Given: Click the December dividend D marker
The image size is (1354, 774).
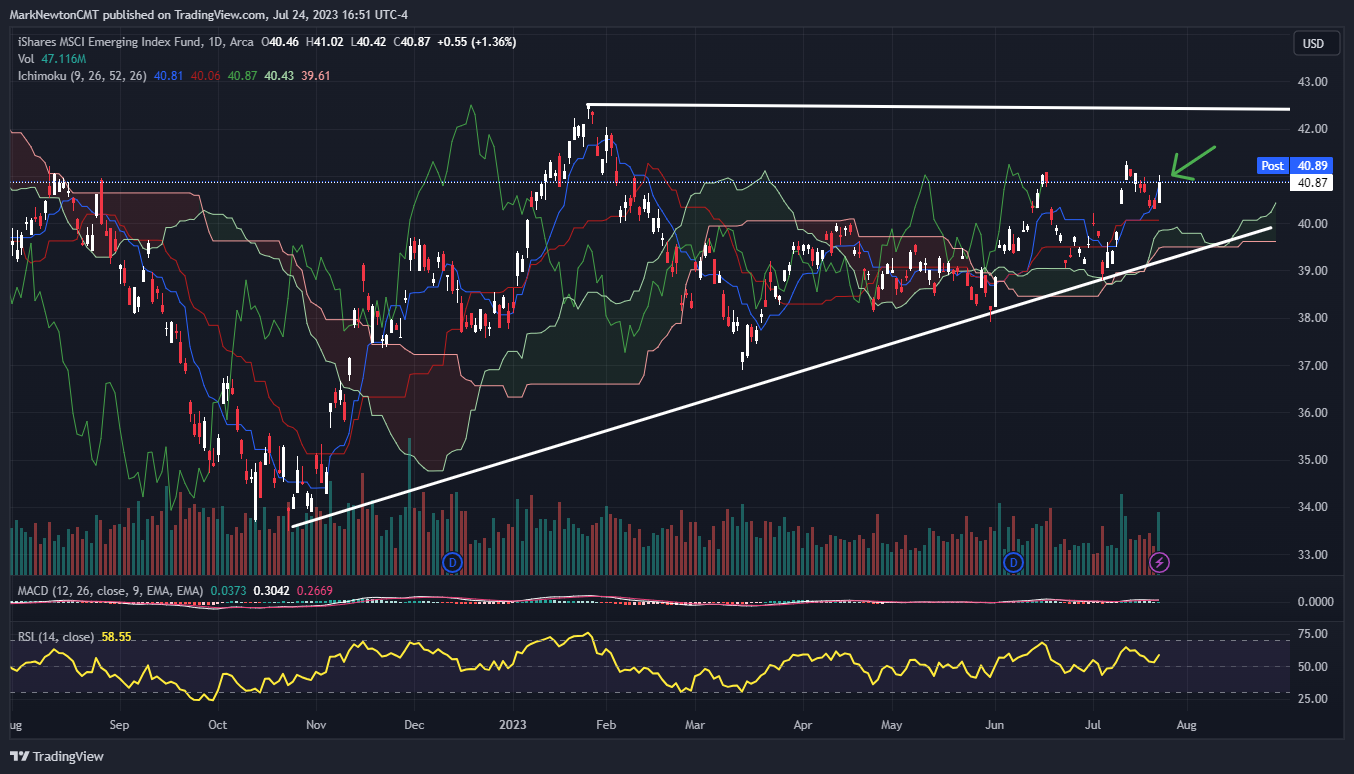Looking at the screenshot, I should coord(451,562).
